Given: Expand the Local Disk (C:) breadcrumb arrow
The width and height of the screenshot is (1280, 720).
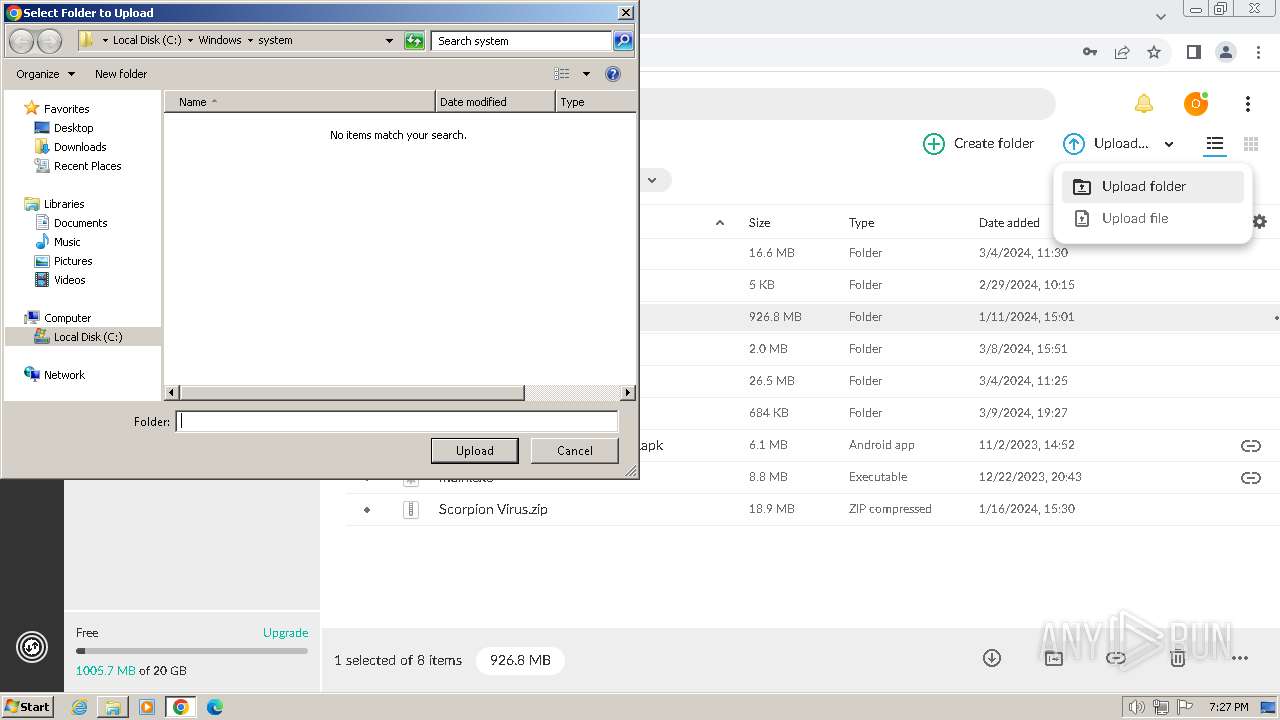Looking at the screenshot, I should tap(189, 41).
